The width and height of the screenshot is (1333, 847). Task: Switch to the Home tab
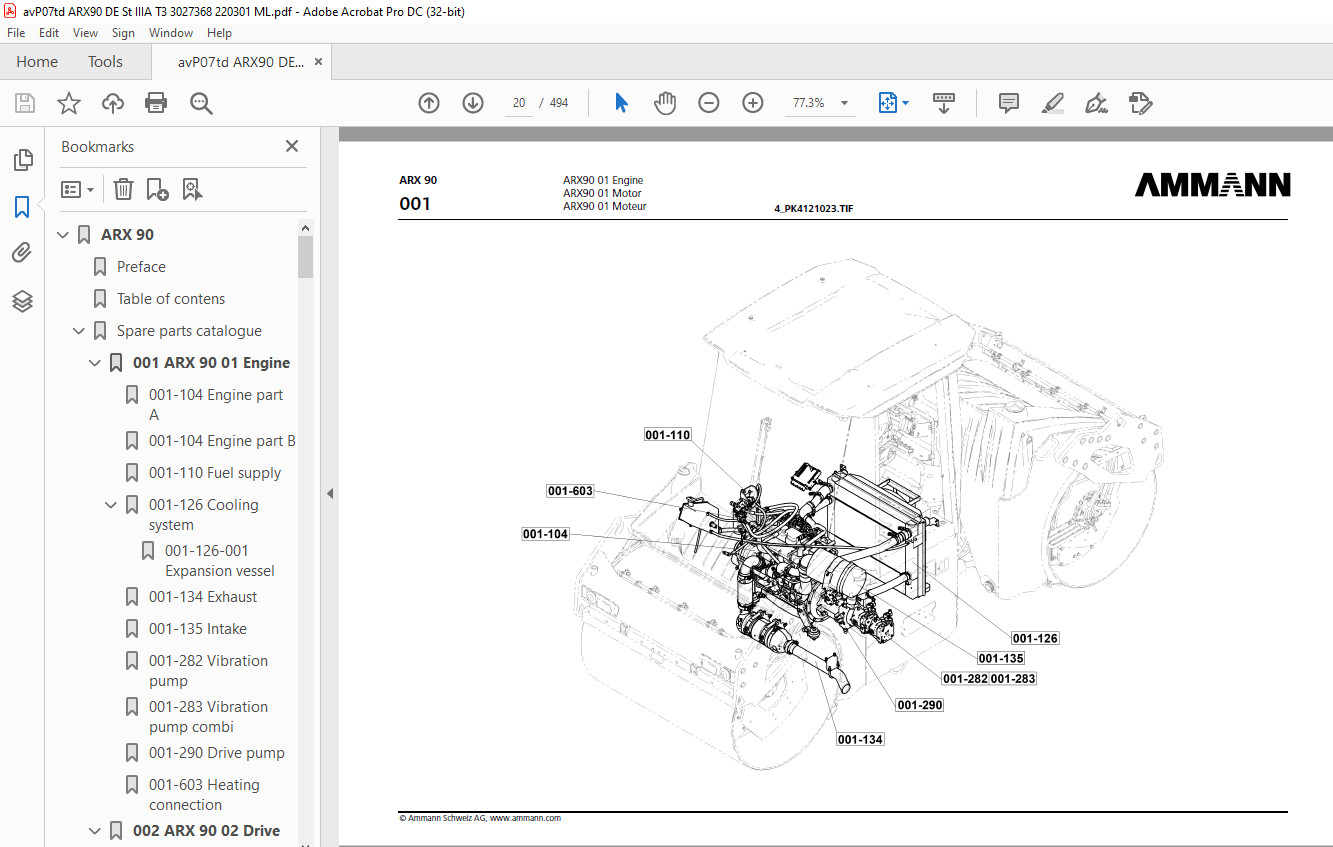click(x=37, y=62)
